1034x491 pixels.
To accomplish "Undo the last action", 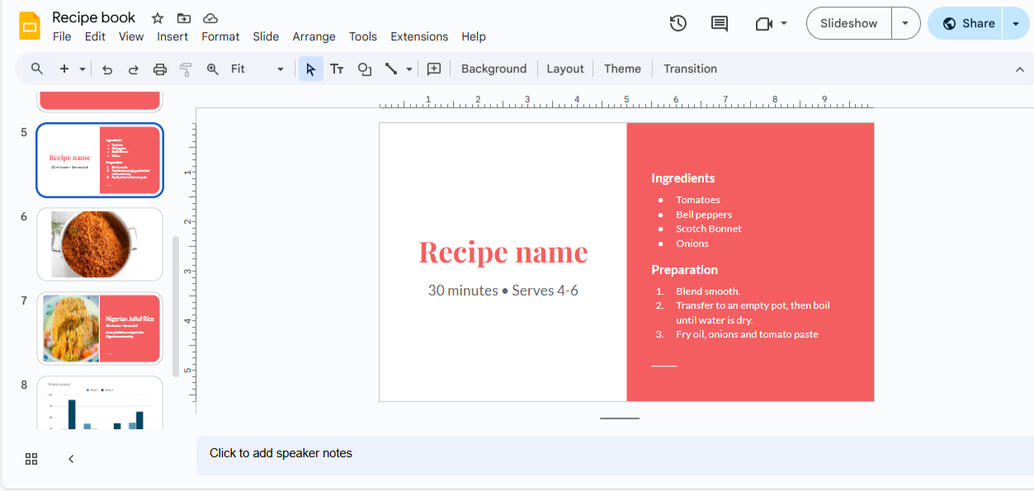I will pos(107,69).
